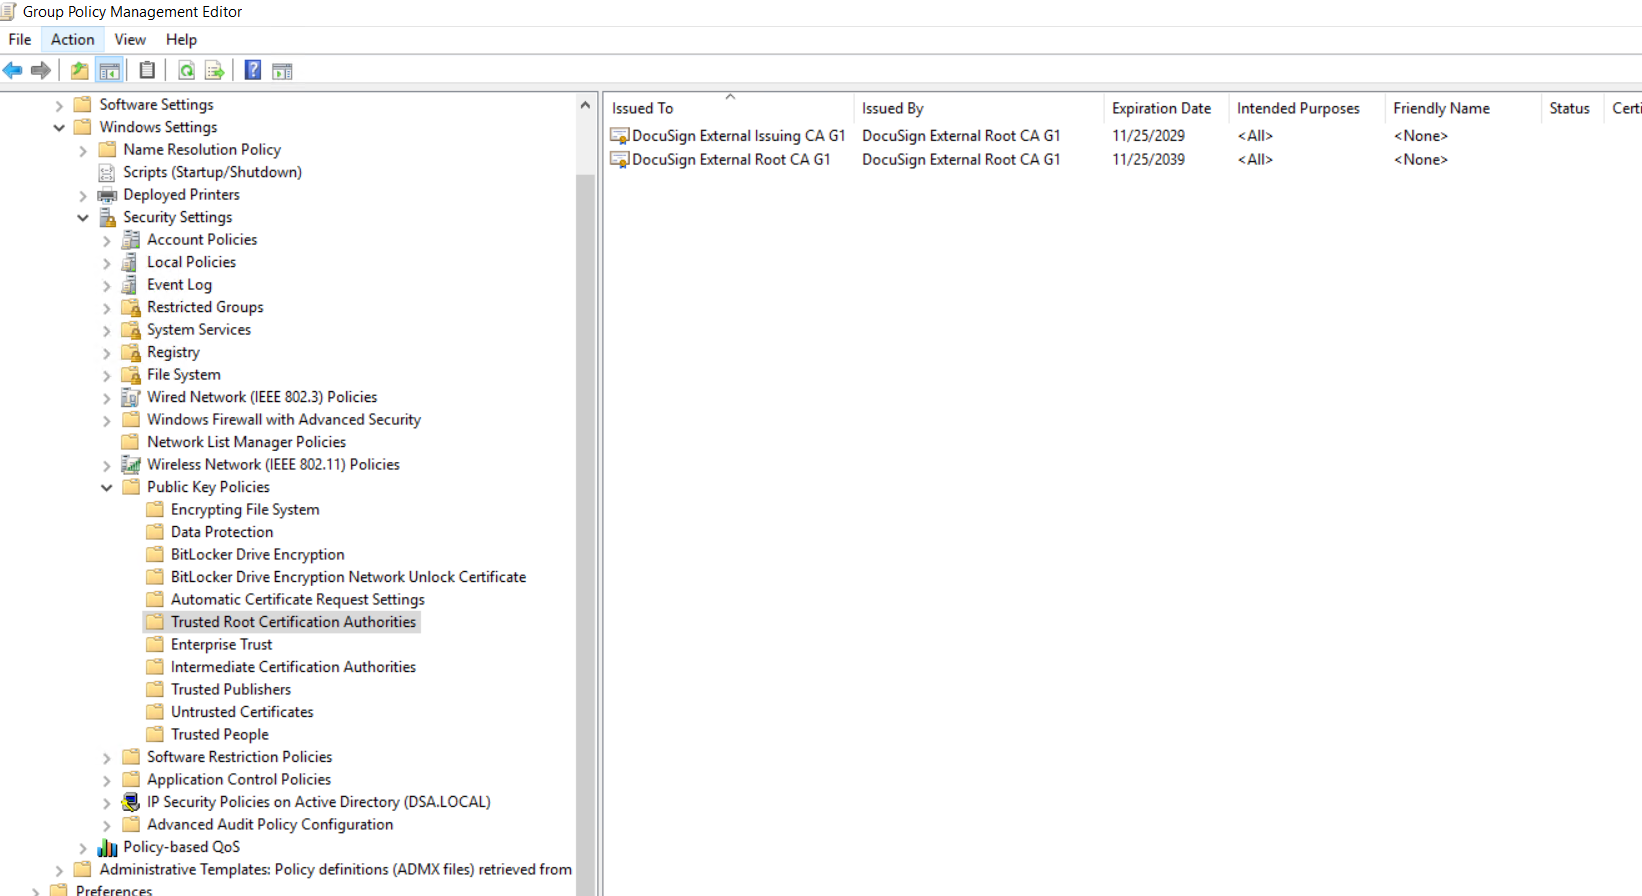Sort by Expiration Date column header

pos(1161,108)
